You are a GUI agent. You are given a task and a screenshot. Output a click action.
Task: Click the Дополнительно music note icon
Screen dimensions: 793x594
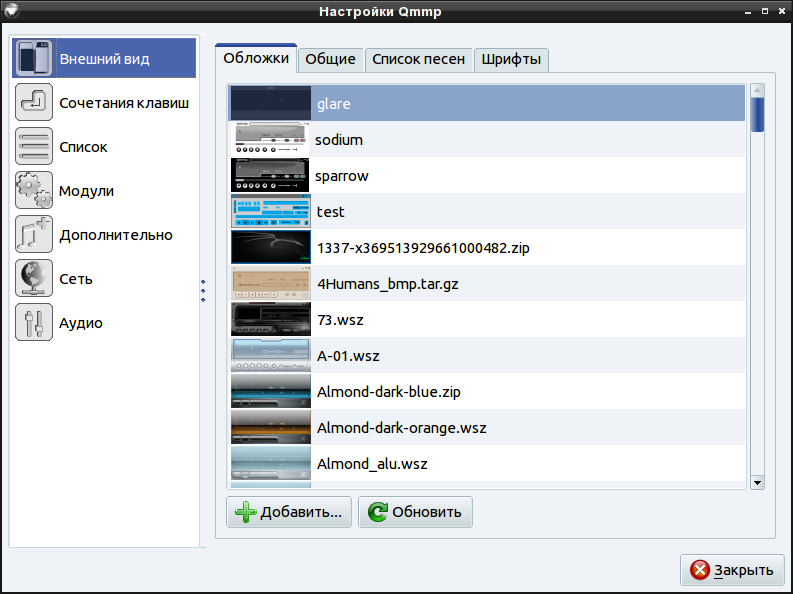click(x=34, y=234)
